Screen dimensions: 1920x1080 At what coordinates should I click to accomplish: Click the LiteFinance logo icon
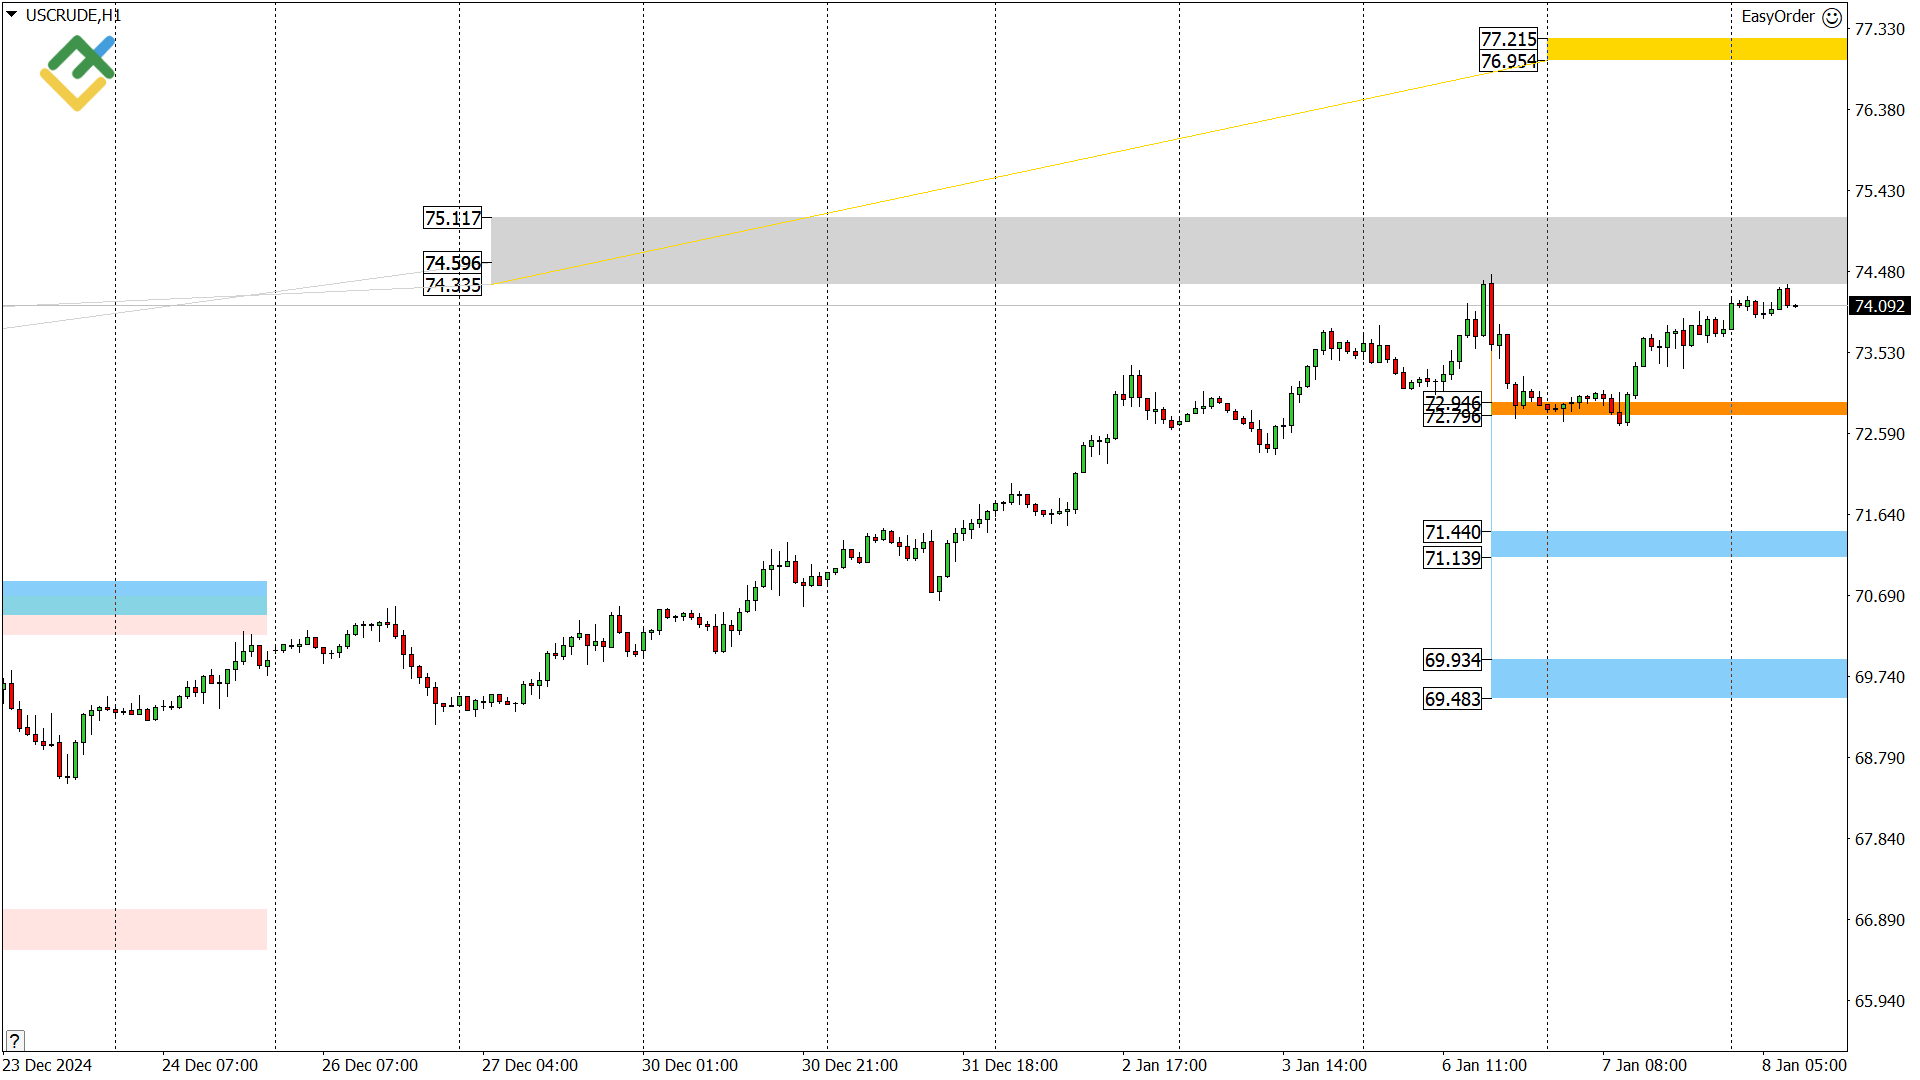77,73
